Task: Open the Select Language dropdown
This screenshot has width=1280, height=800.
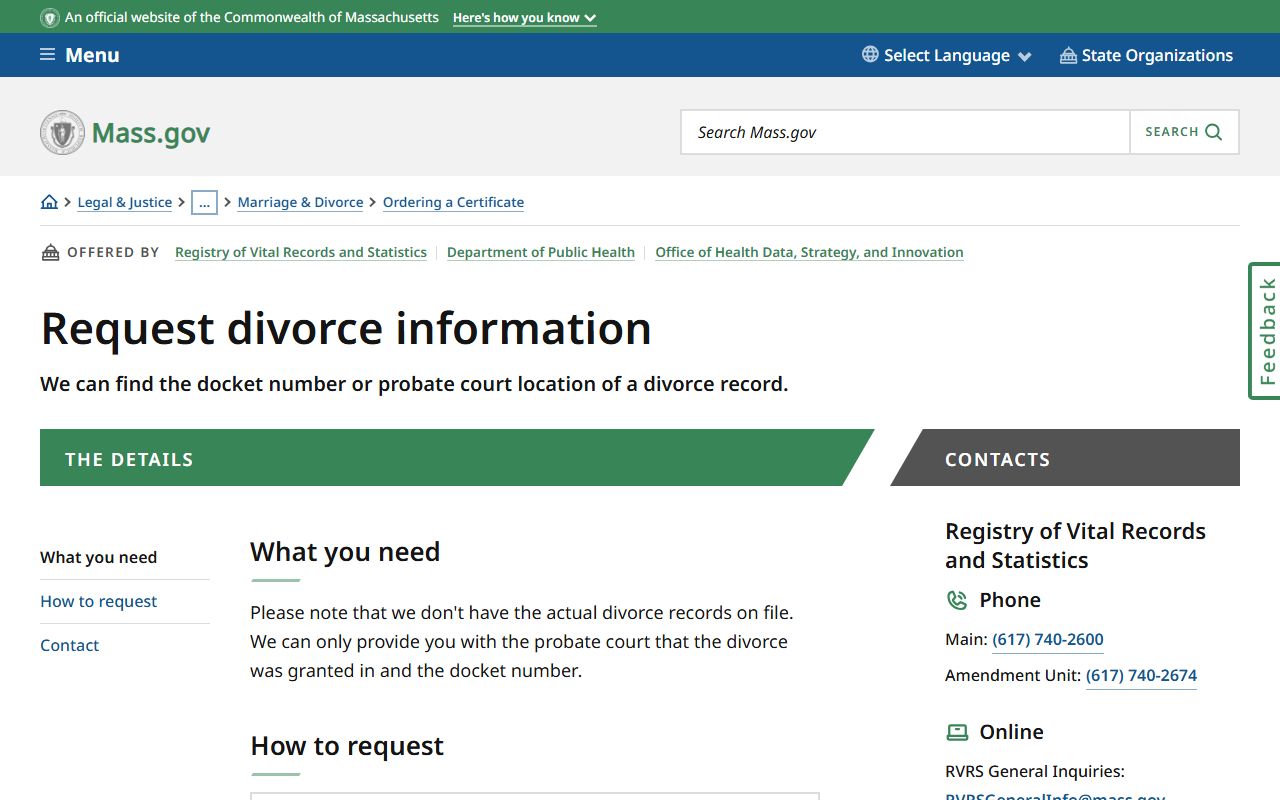Action: click(x=946, y=55)
